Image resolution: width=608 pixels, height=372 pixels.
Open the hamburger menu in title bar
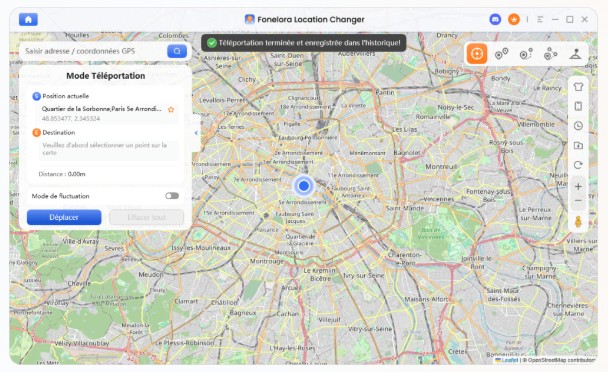pyautogui.click(x=540, y=19)
